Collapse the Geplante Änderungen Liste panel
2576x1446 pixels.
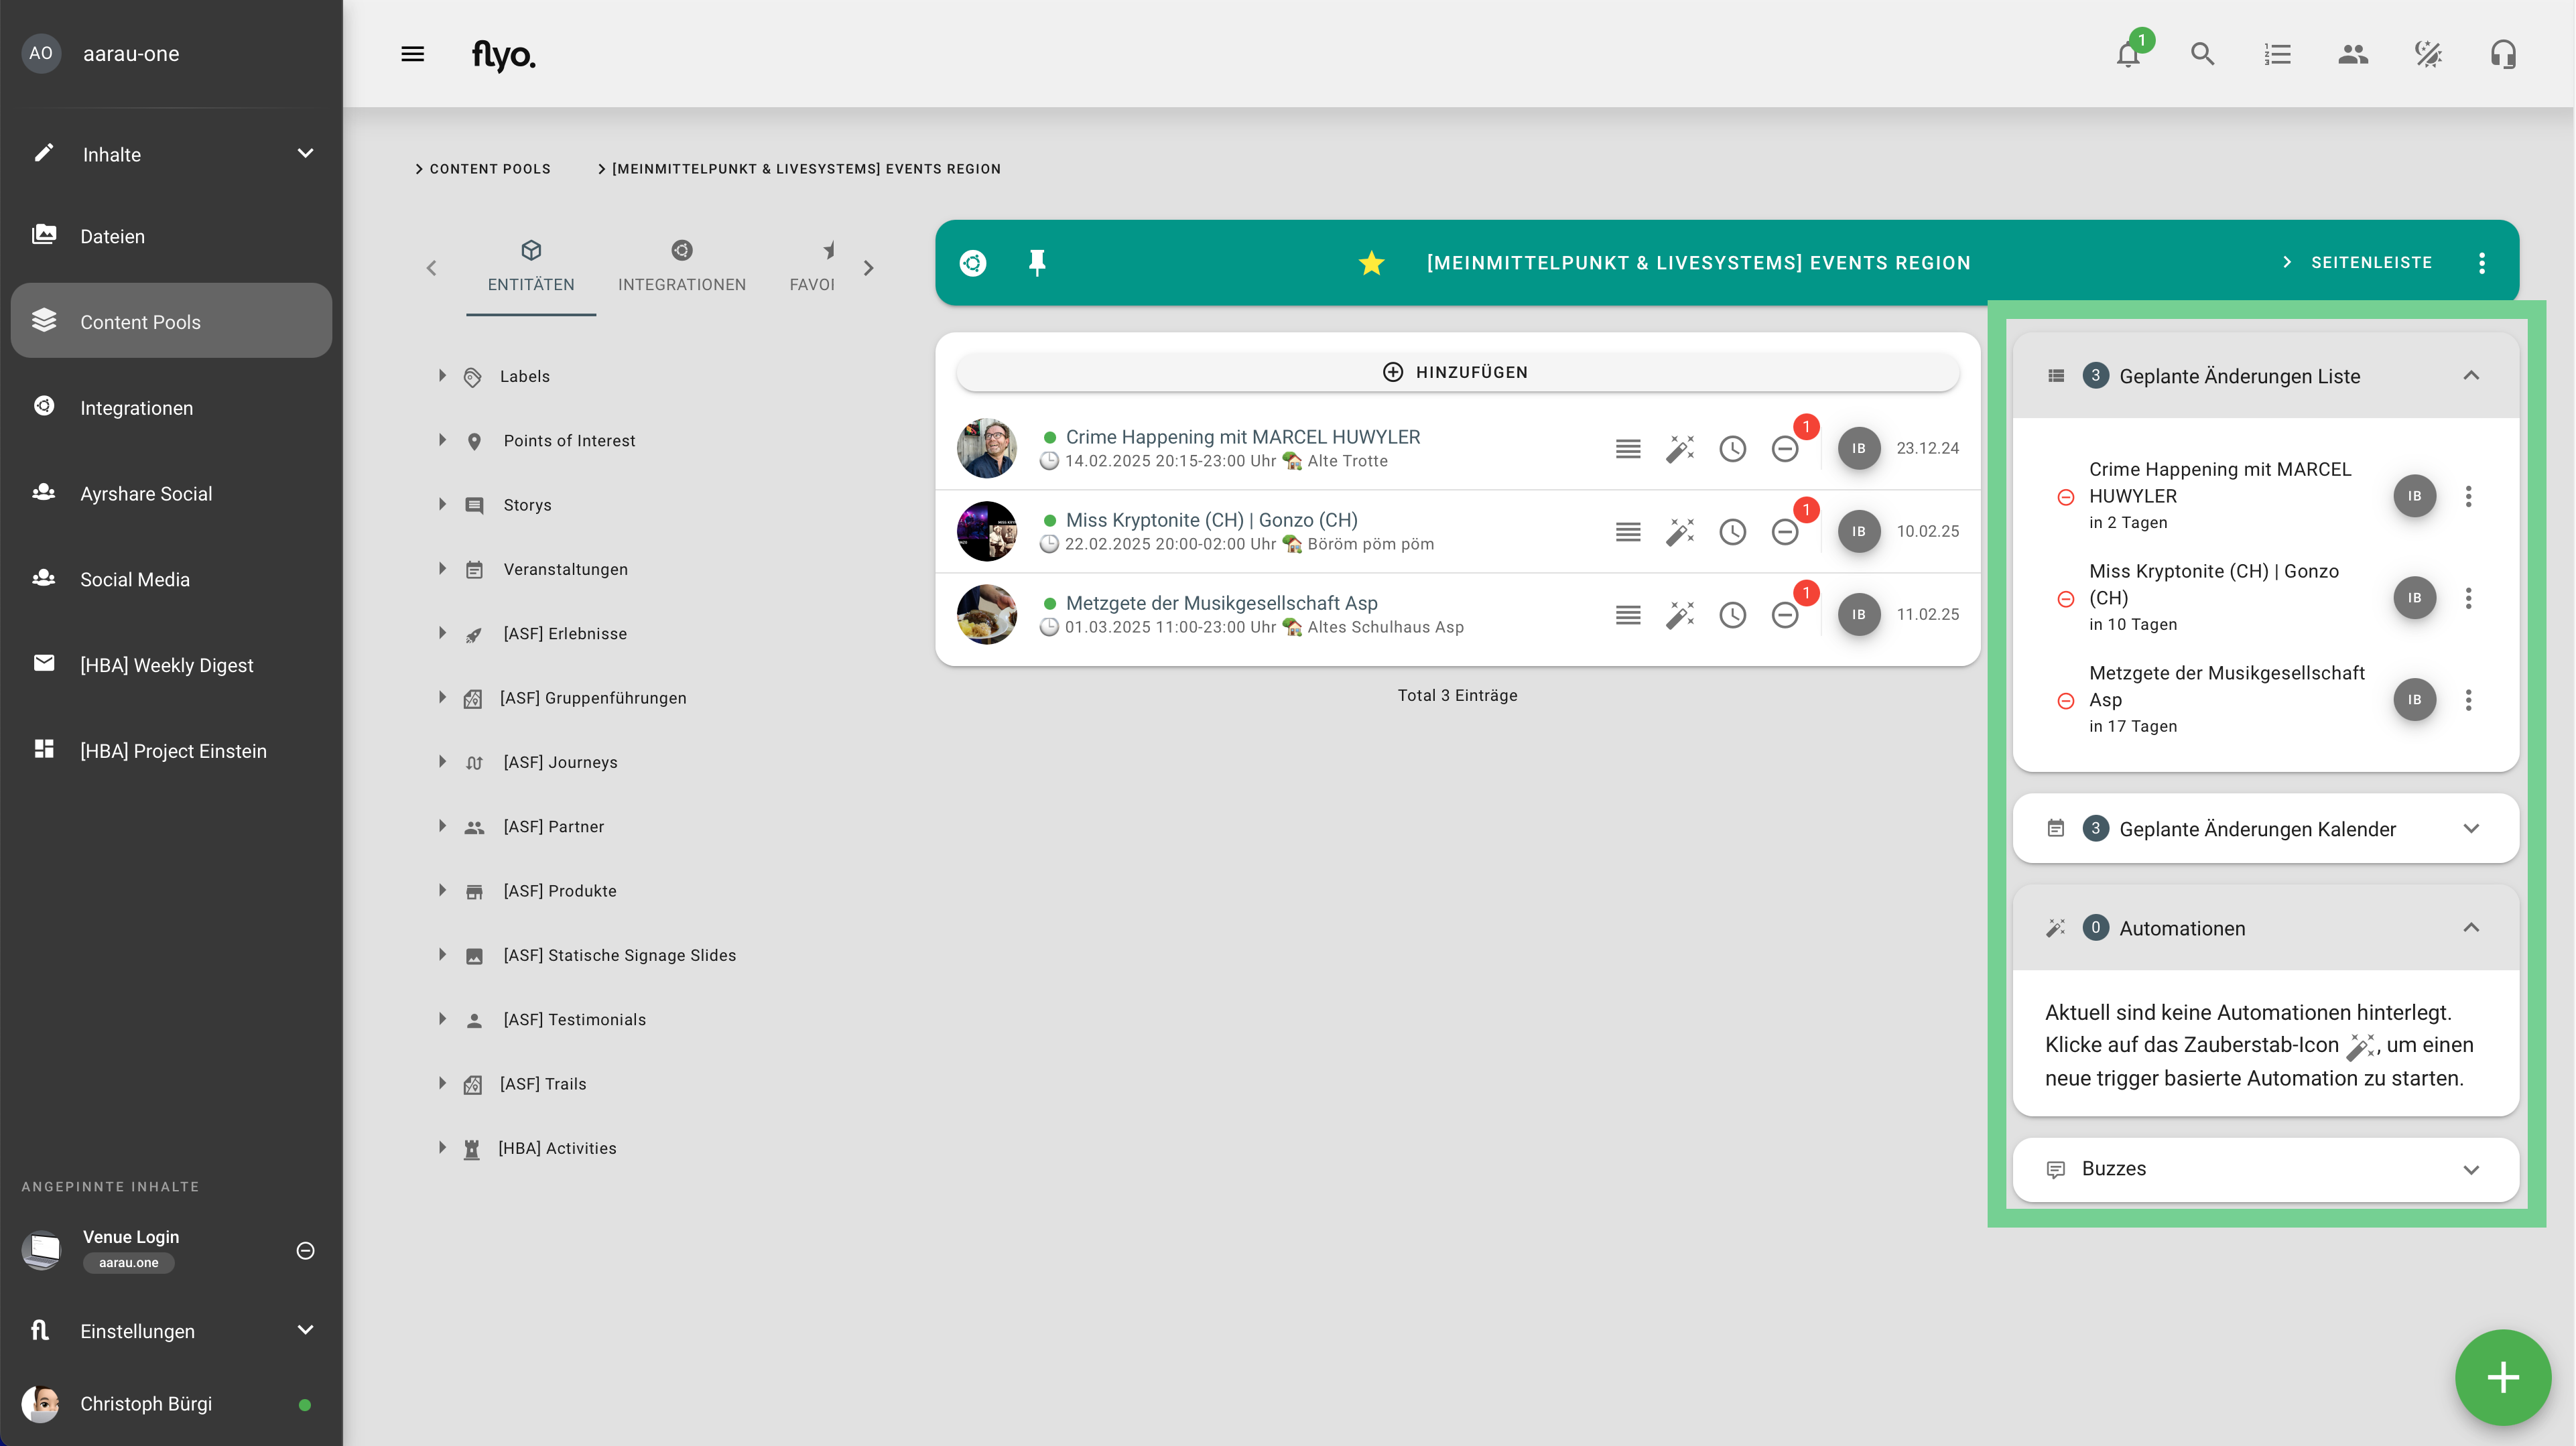pyautogui.click(x=2470, y=376)
